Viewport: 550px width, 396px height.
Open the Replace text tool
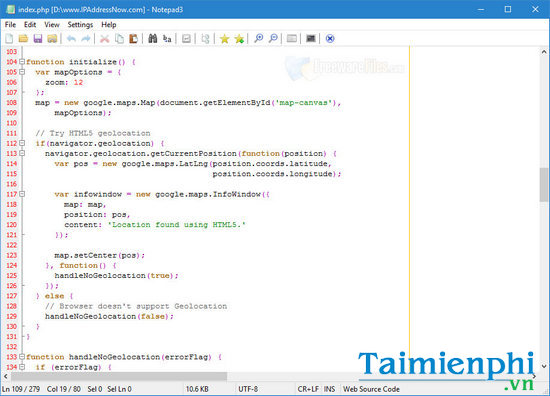167,39
